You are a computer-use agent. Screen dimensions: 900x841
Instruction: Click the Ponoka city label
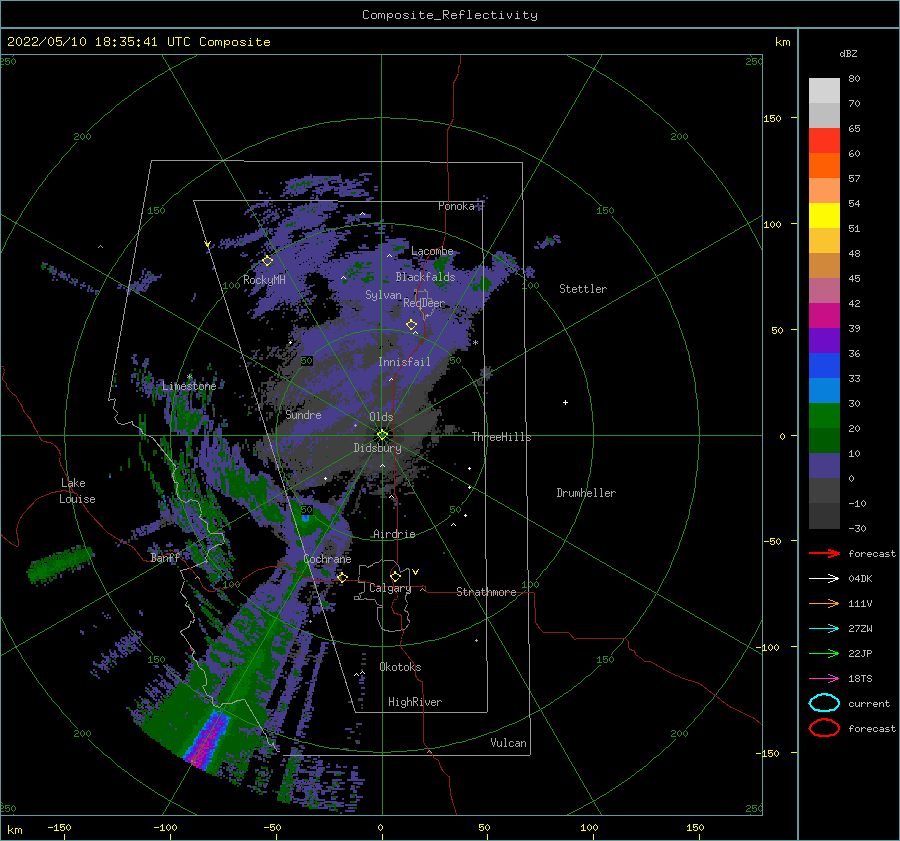point(456,206)
